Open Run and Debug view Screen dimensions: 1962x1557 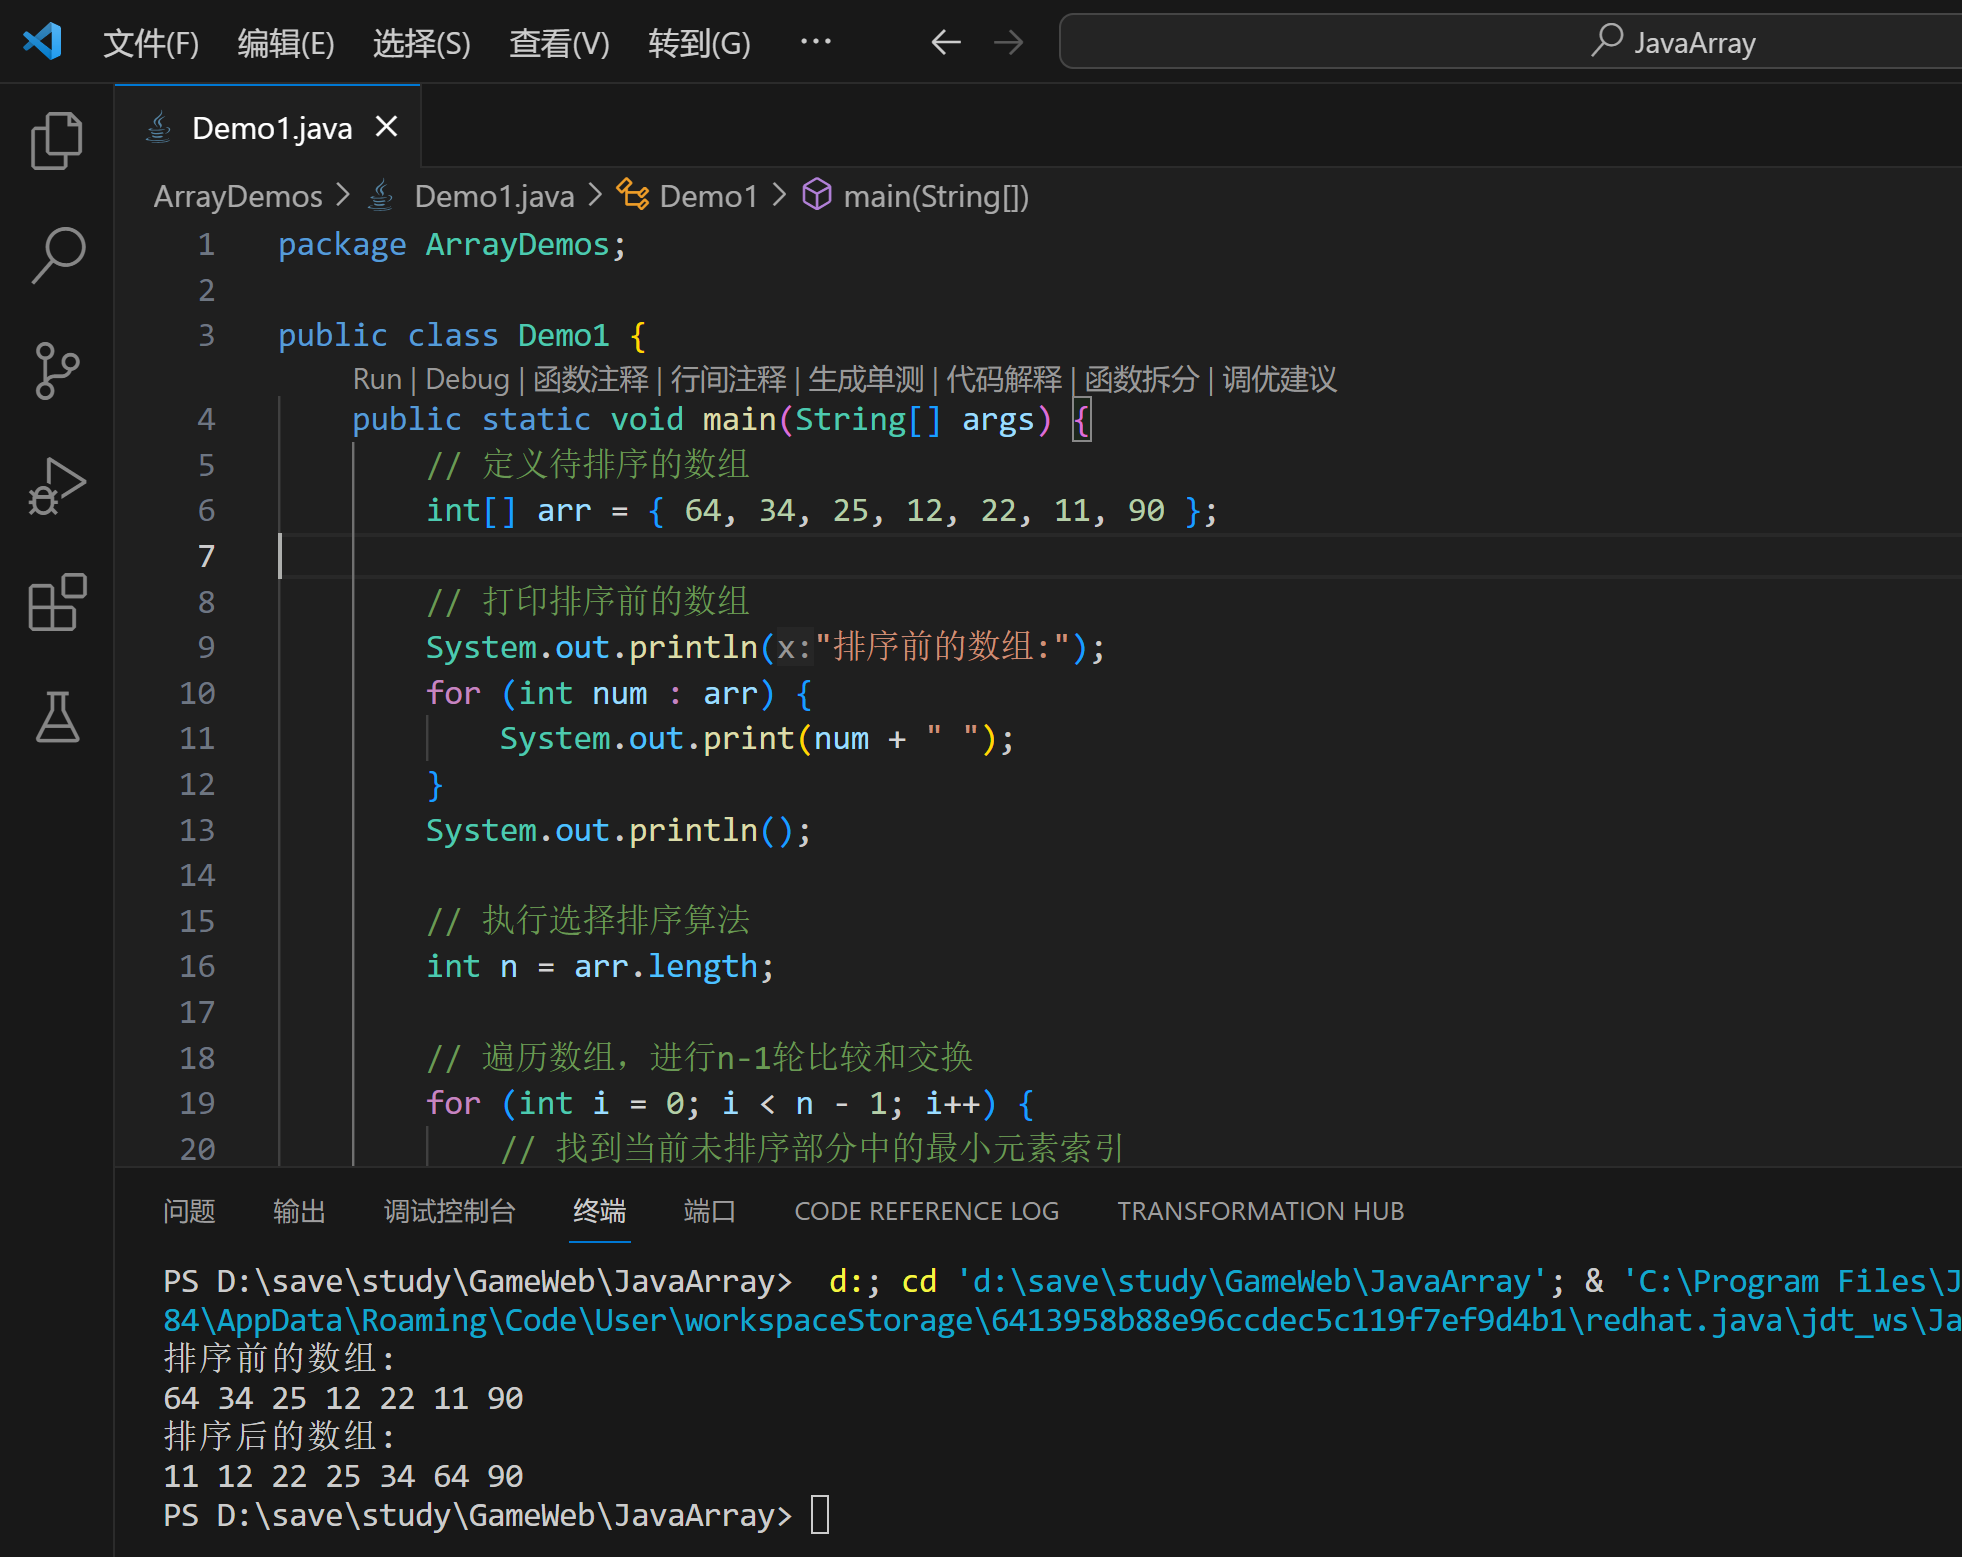(x=57, y=487)
